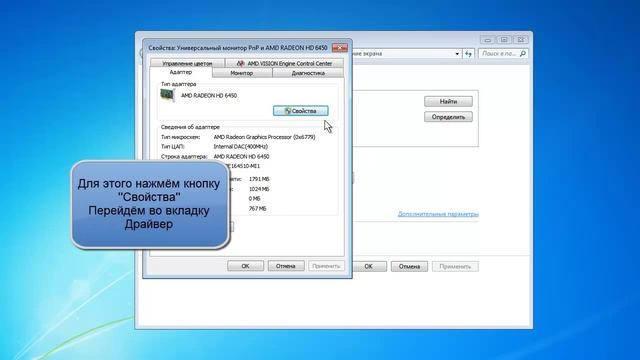This screenshot has height=360, width=640.
Task: Click the Найти button
Action: (x=448, y=101)
